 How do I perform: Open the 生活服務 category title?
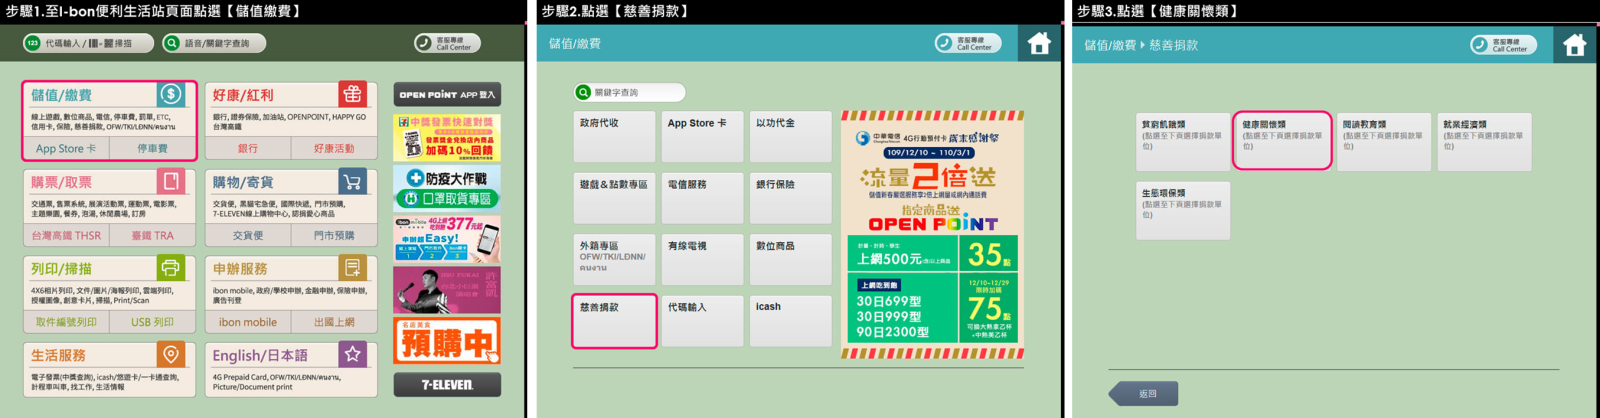tap(58, 355)
